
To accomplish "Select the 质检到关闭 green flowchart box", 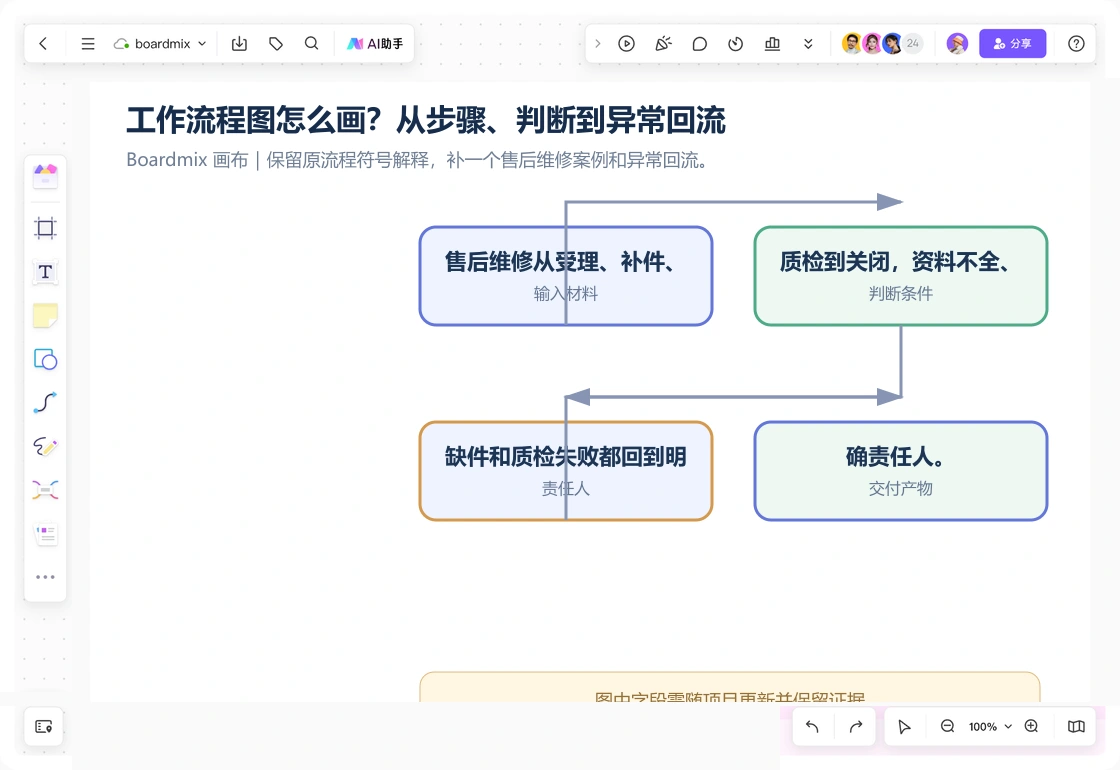I will tap(901, 276).
